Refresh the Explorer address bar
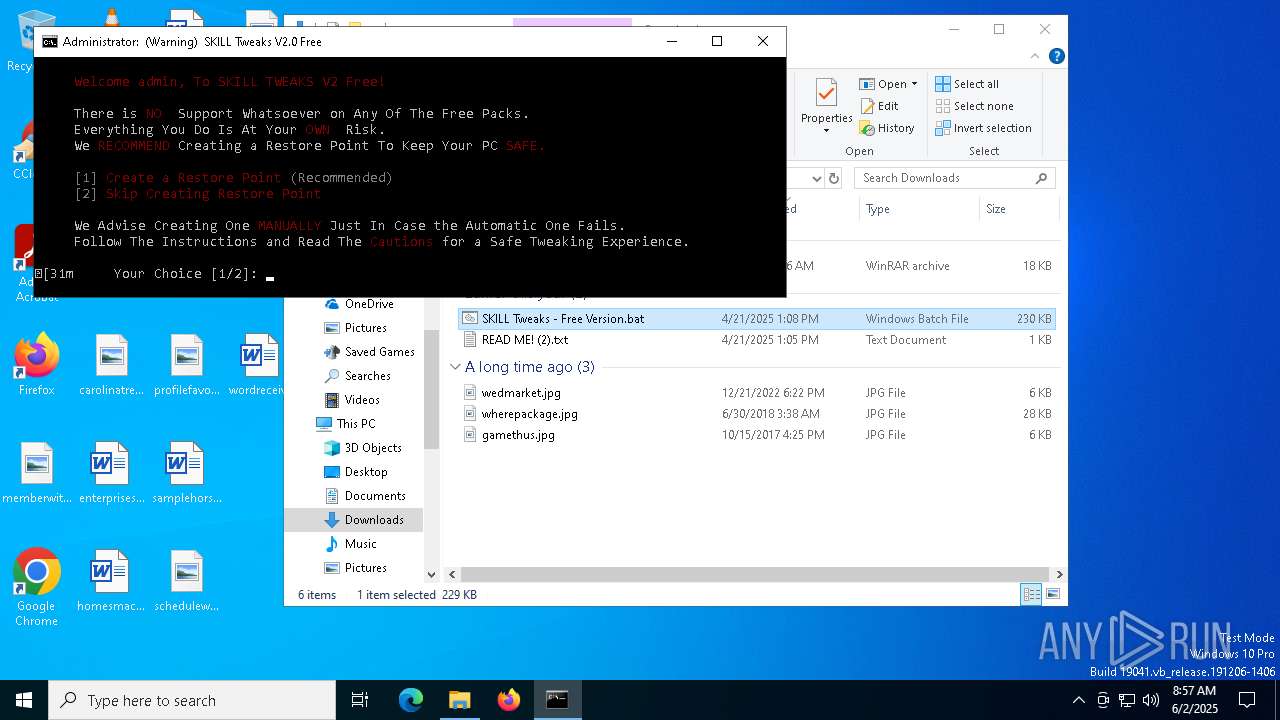The image size is (1280, 720). tap(835, 178)
